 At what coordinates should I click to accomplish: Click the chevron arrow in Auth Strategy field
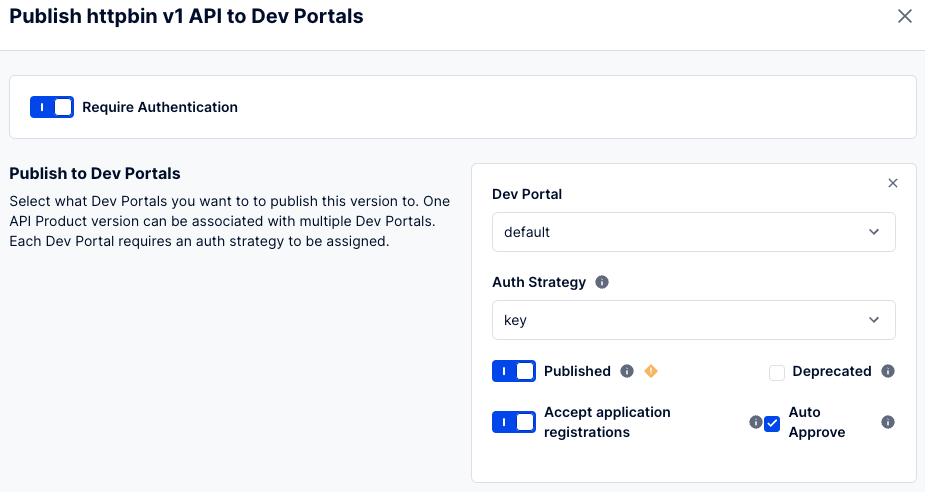tap(874, 320)
